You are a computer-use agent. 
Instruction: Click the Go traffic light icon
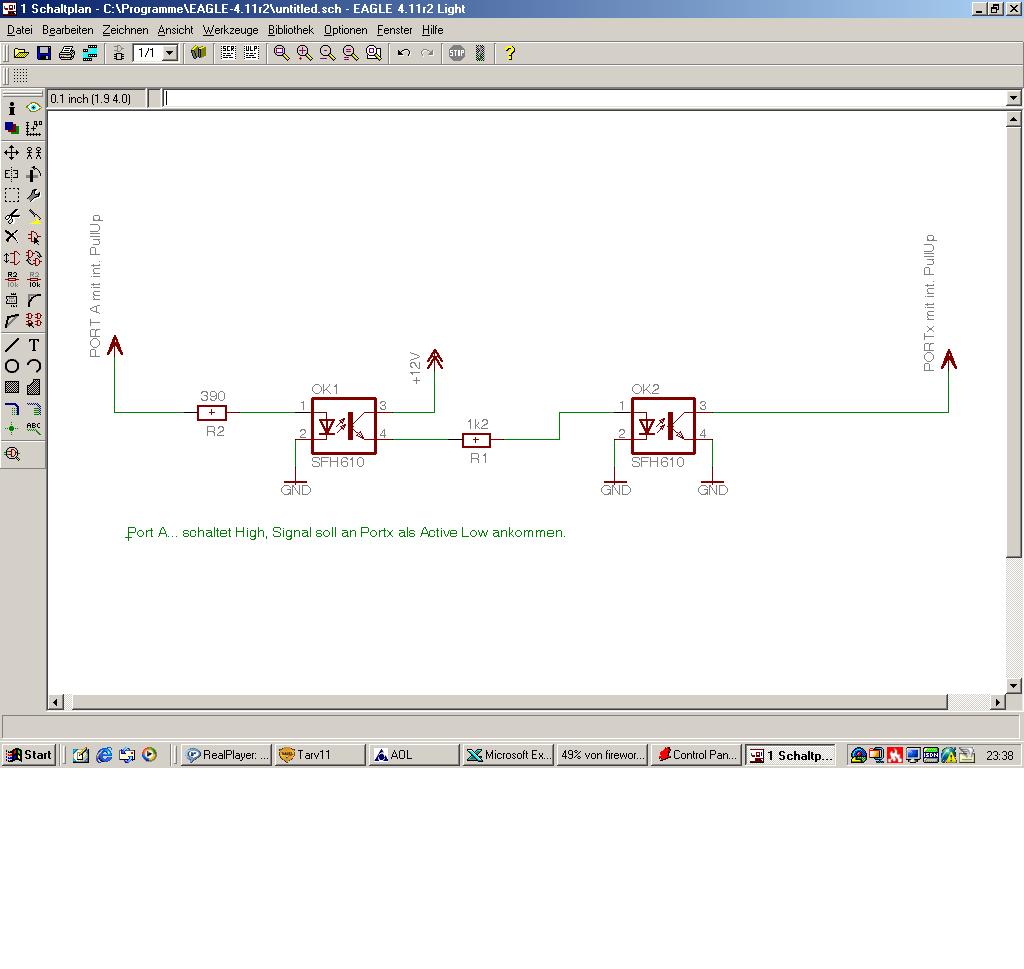tap(480, 54)
